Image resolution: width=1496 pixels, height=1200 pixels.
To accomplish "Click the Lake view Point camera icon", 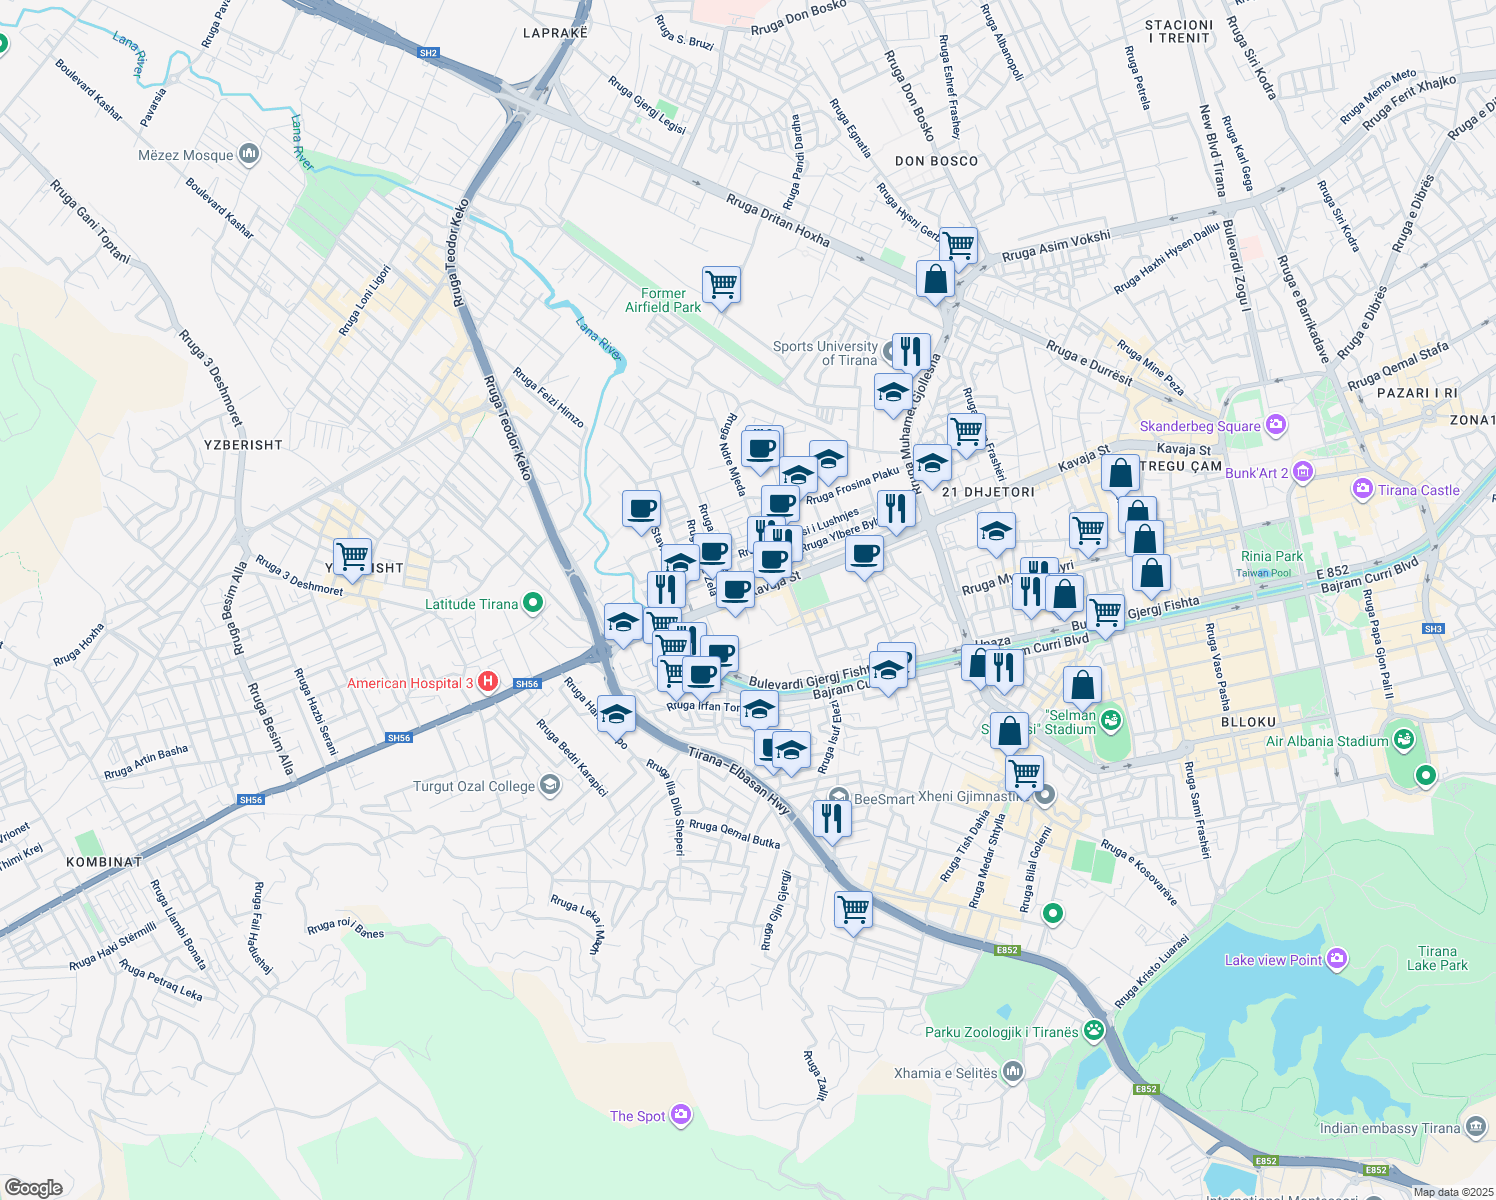I will [1337, 960].
